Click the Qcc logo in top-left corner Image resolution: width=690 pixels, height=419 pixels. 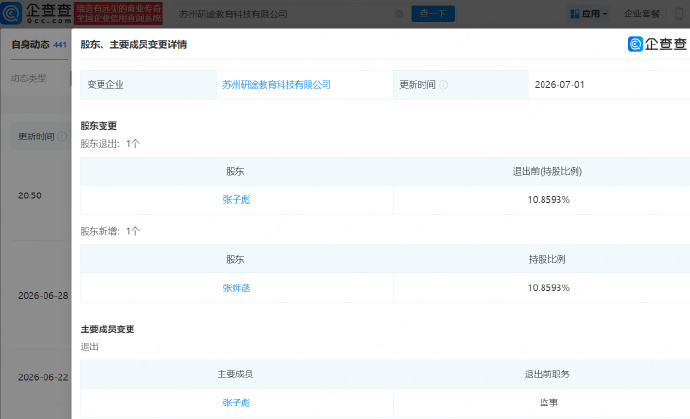(x=36, y=13)
